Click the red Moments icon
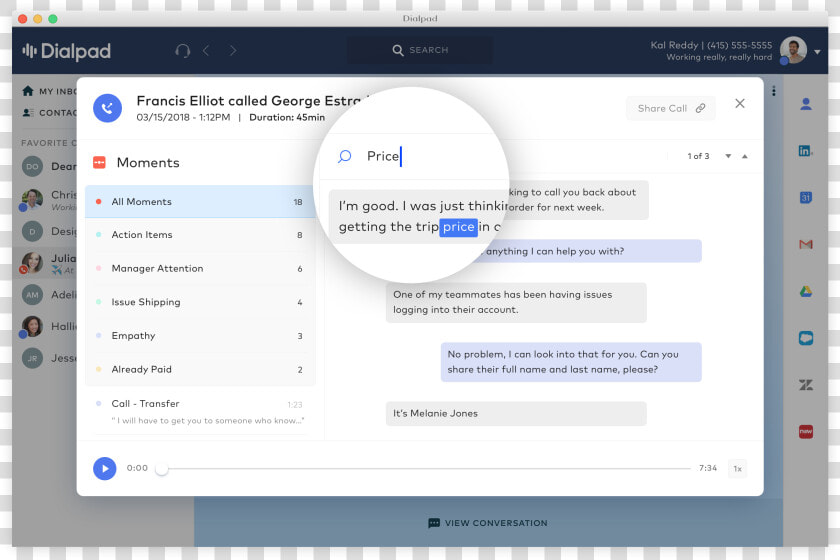The height and width of the screenshot is (560, 840). [100, 162]
